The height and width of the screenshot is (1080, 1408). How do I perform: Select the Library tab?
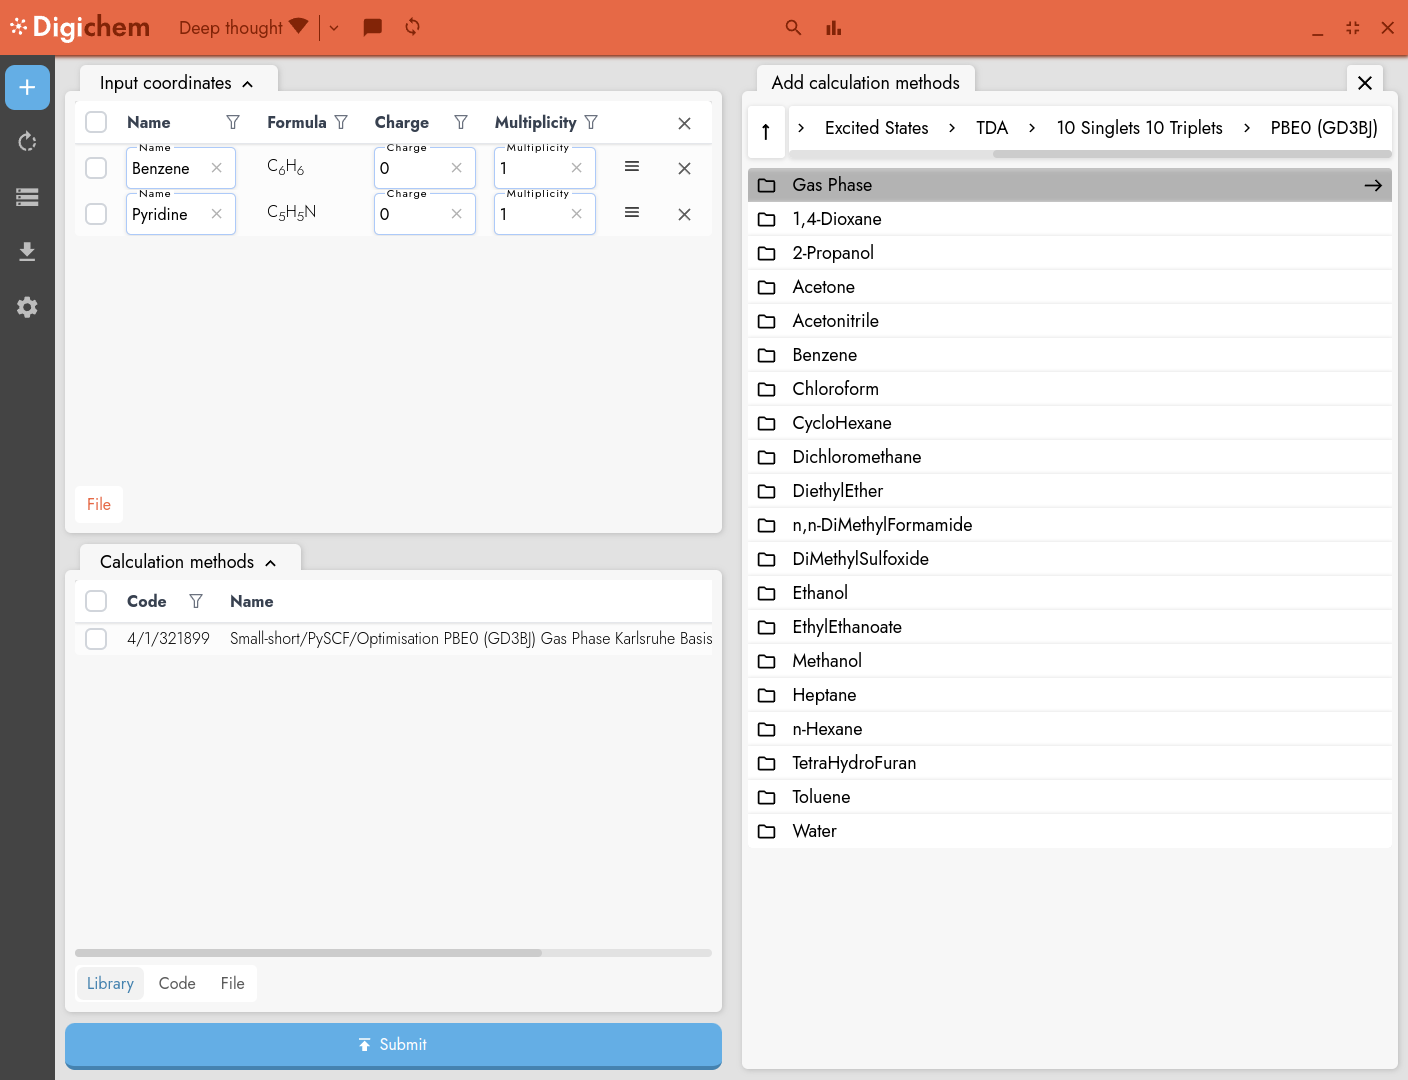(x=110, y=983)
